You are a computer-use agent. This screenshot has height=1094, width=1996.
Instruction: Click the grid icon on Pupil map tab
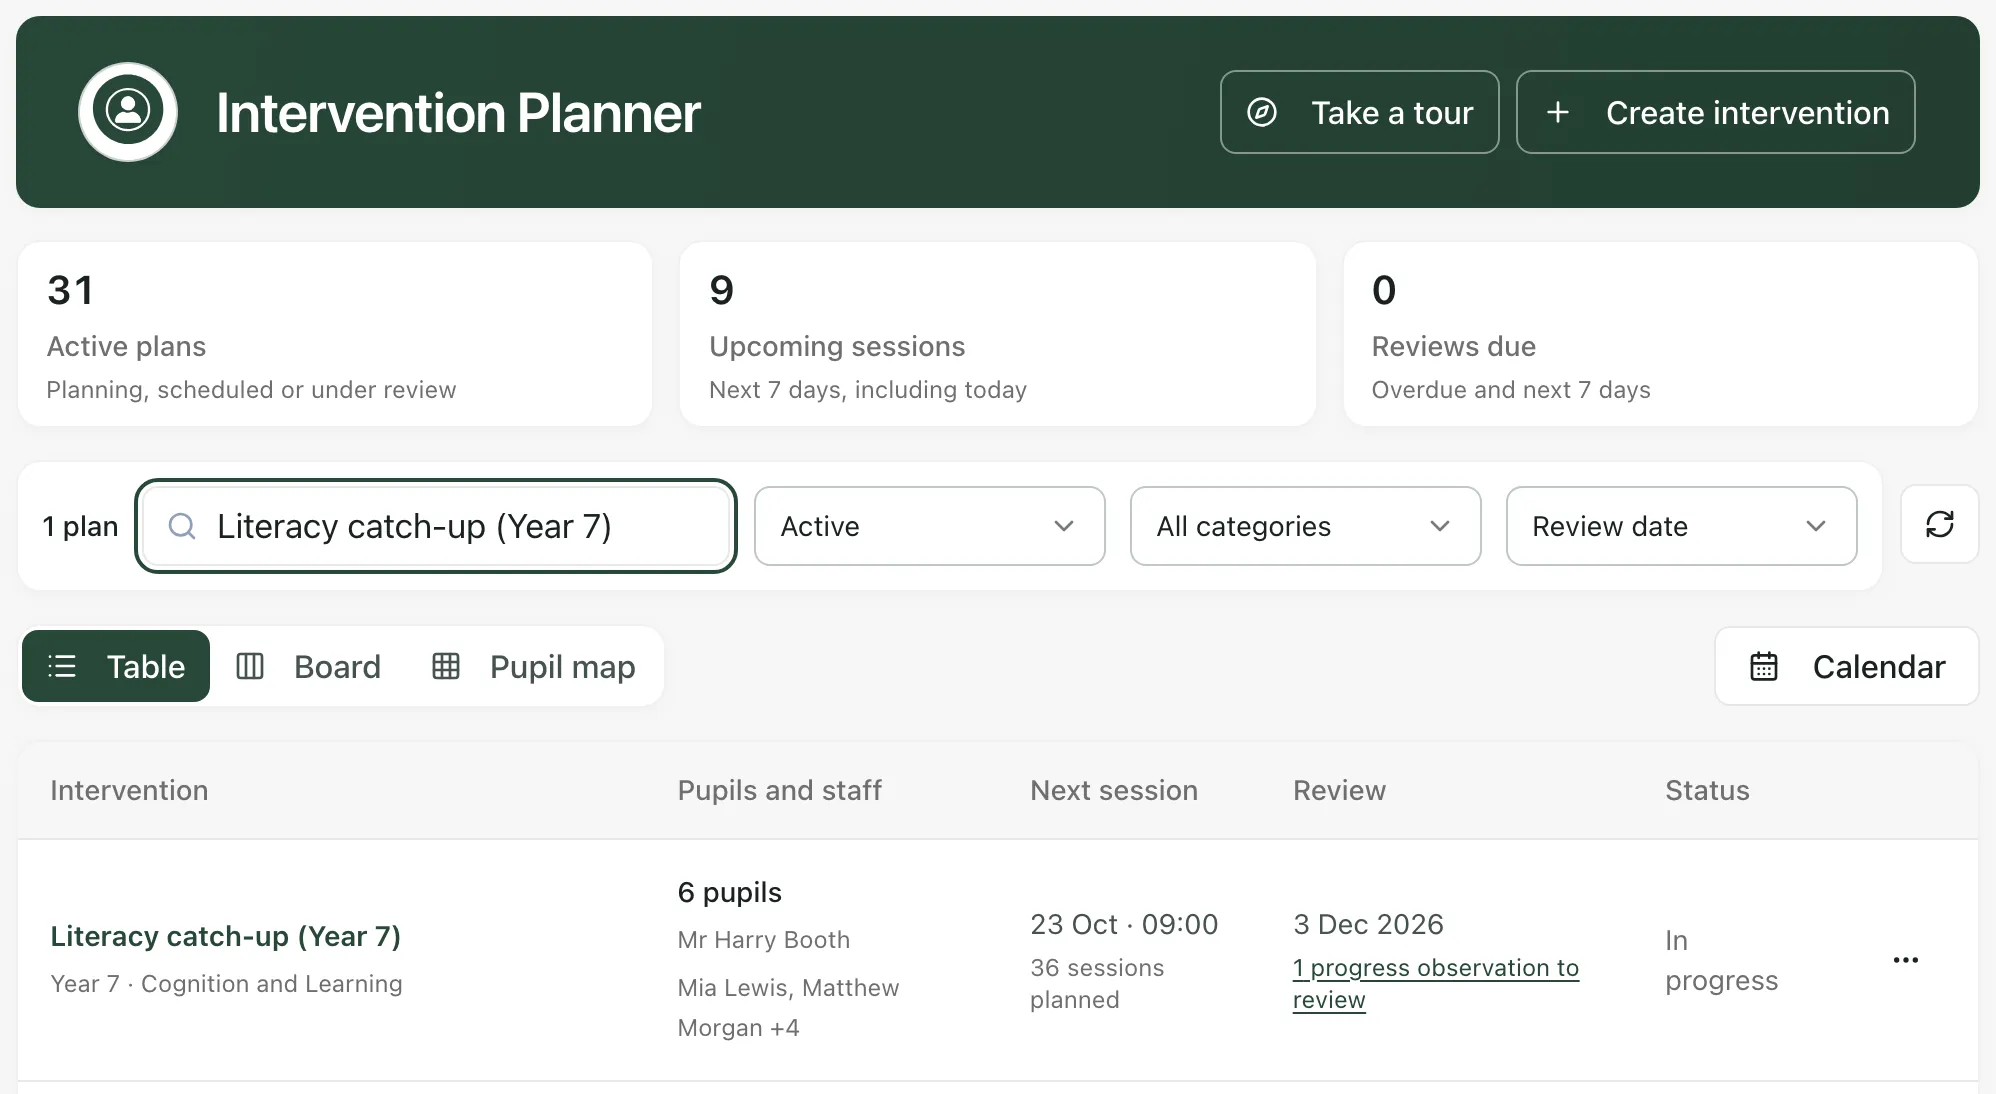tap(446, 666)
